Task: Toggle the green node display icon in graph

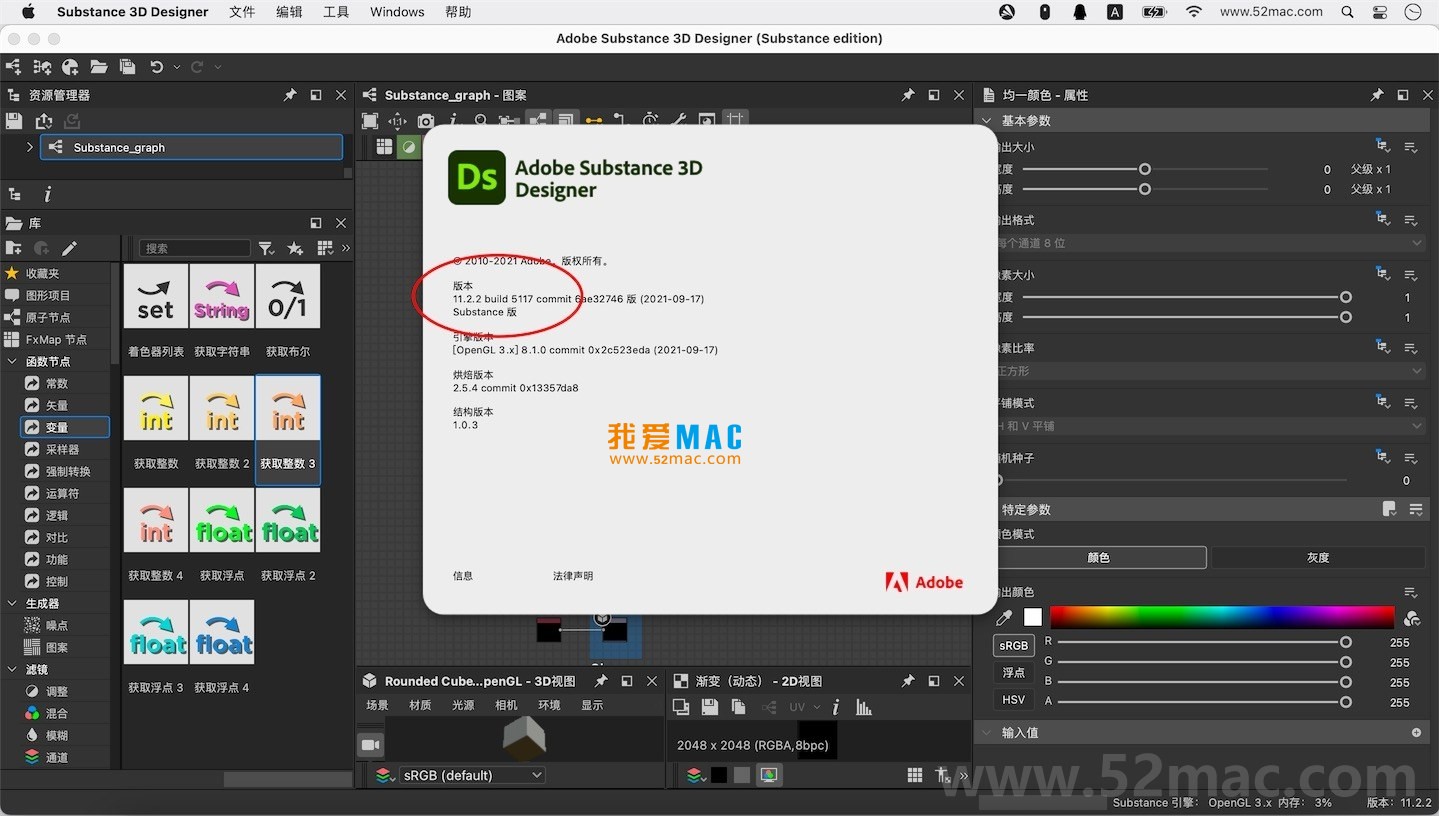Action: [x=408, y=147]
